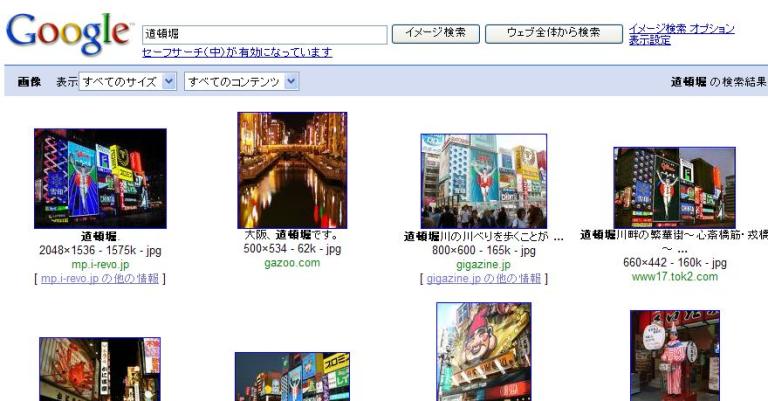Open the giant crab sign thumbnail

pos(100,369)
